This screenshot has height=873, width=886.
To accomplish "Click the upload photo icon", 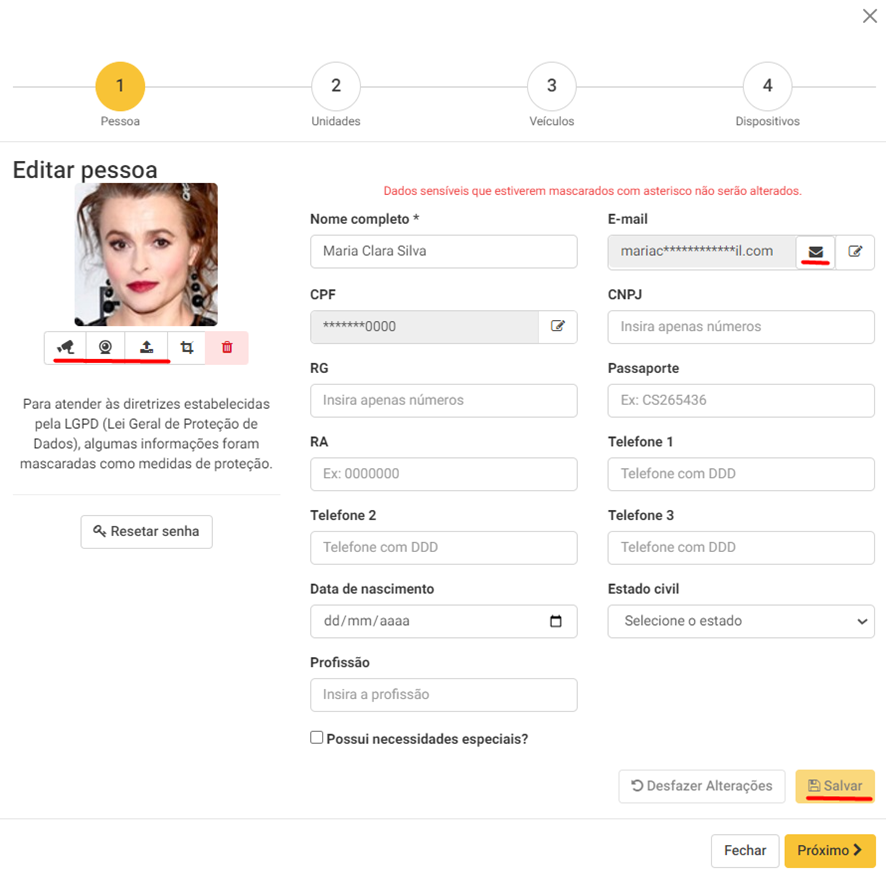I will [146, 347].
